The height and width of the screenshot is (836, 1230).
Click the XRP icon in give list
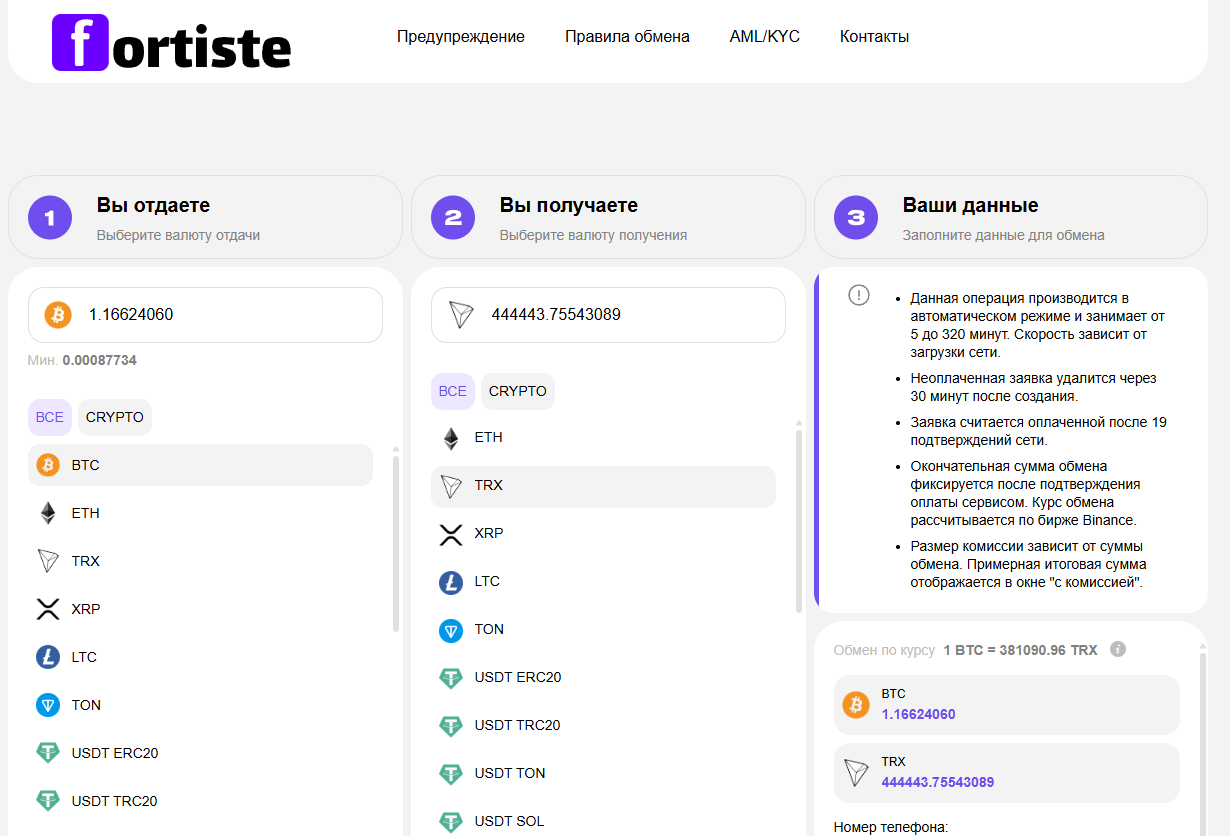click(48, 609)
